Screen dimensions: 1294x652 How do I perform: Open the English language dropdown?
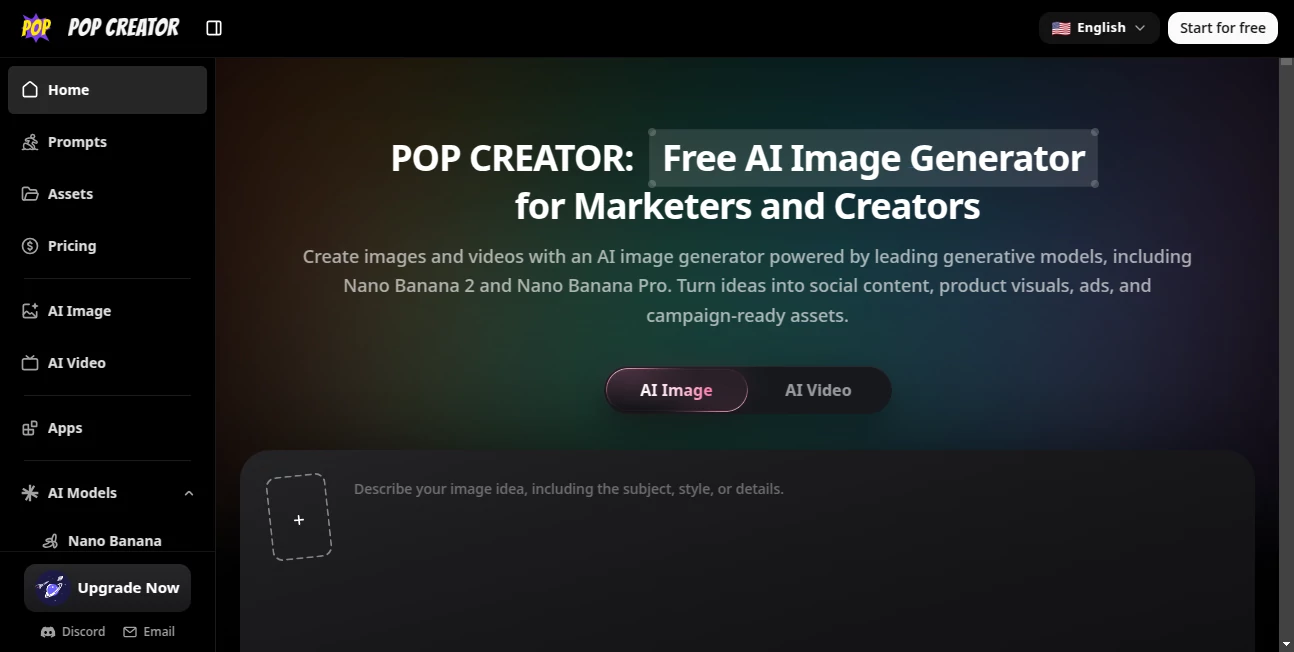click(1099, 28)
